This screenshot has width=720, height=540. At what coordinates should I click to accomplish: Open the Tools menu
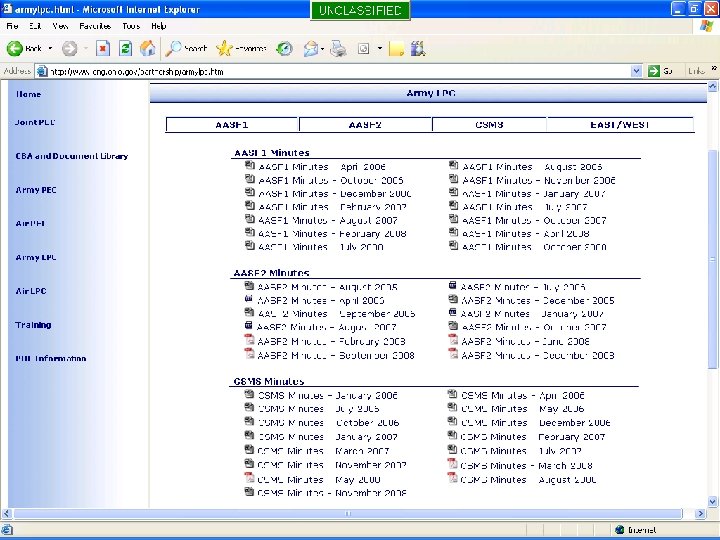click(x=131, y=25)
